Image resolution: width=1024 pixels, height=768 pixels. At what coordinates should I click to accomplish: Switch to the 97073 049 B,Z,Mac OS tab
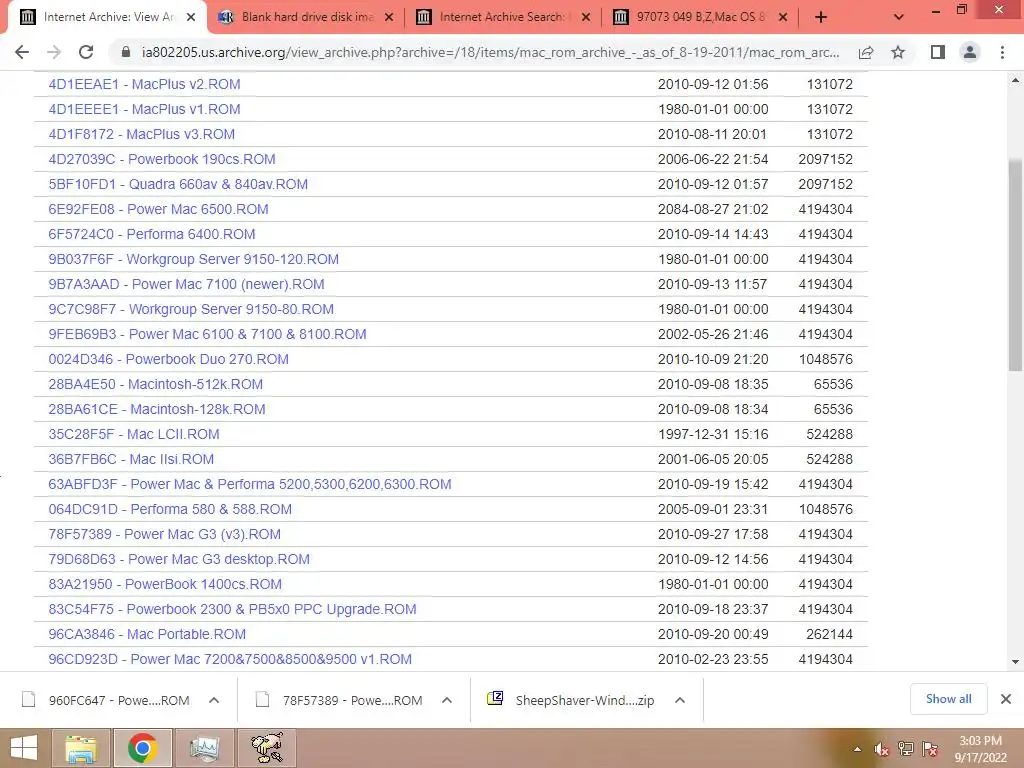pyautogui.click(x=701, y=17)
